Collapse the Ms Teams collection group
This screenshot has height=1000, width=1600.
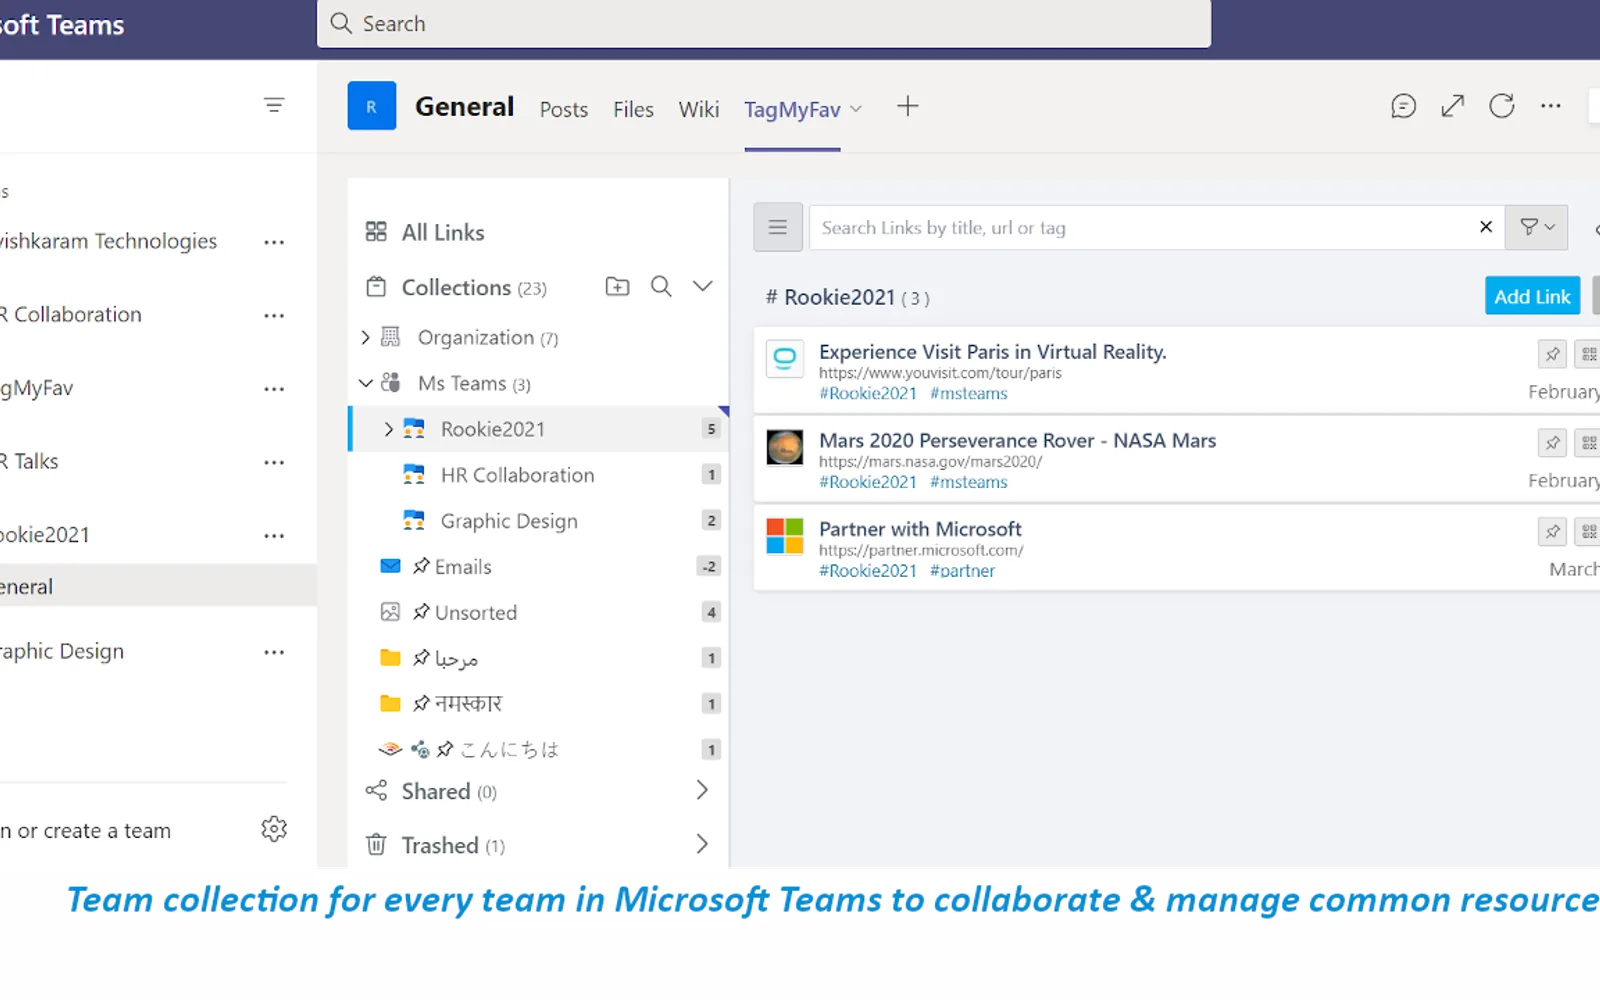[x=365, y=384]
